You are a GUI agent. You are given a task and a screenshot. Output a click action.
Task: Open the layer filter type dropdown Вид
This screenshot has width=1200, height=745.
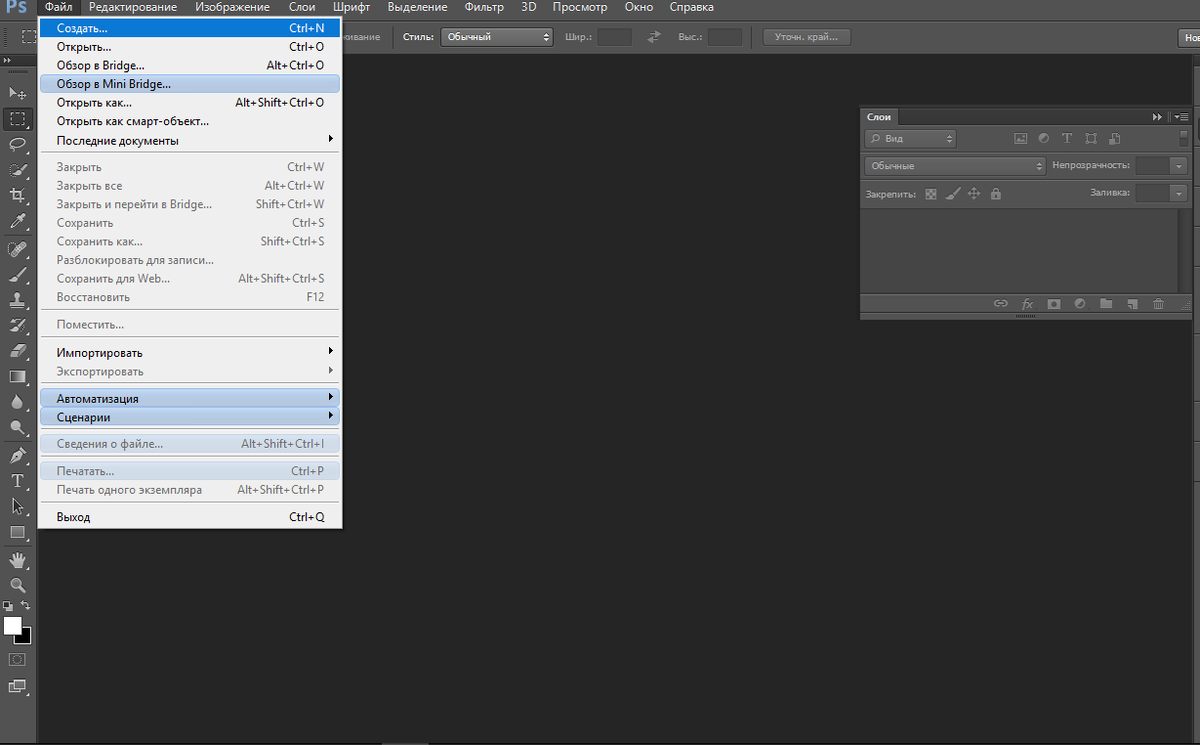click(x=910, y=139)
